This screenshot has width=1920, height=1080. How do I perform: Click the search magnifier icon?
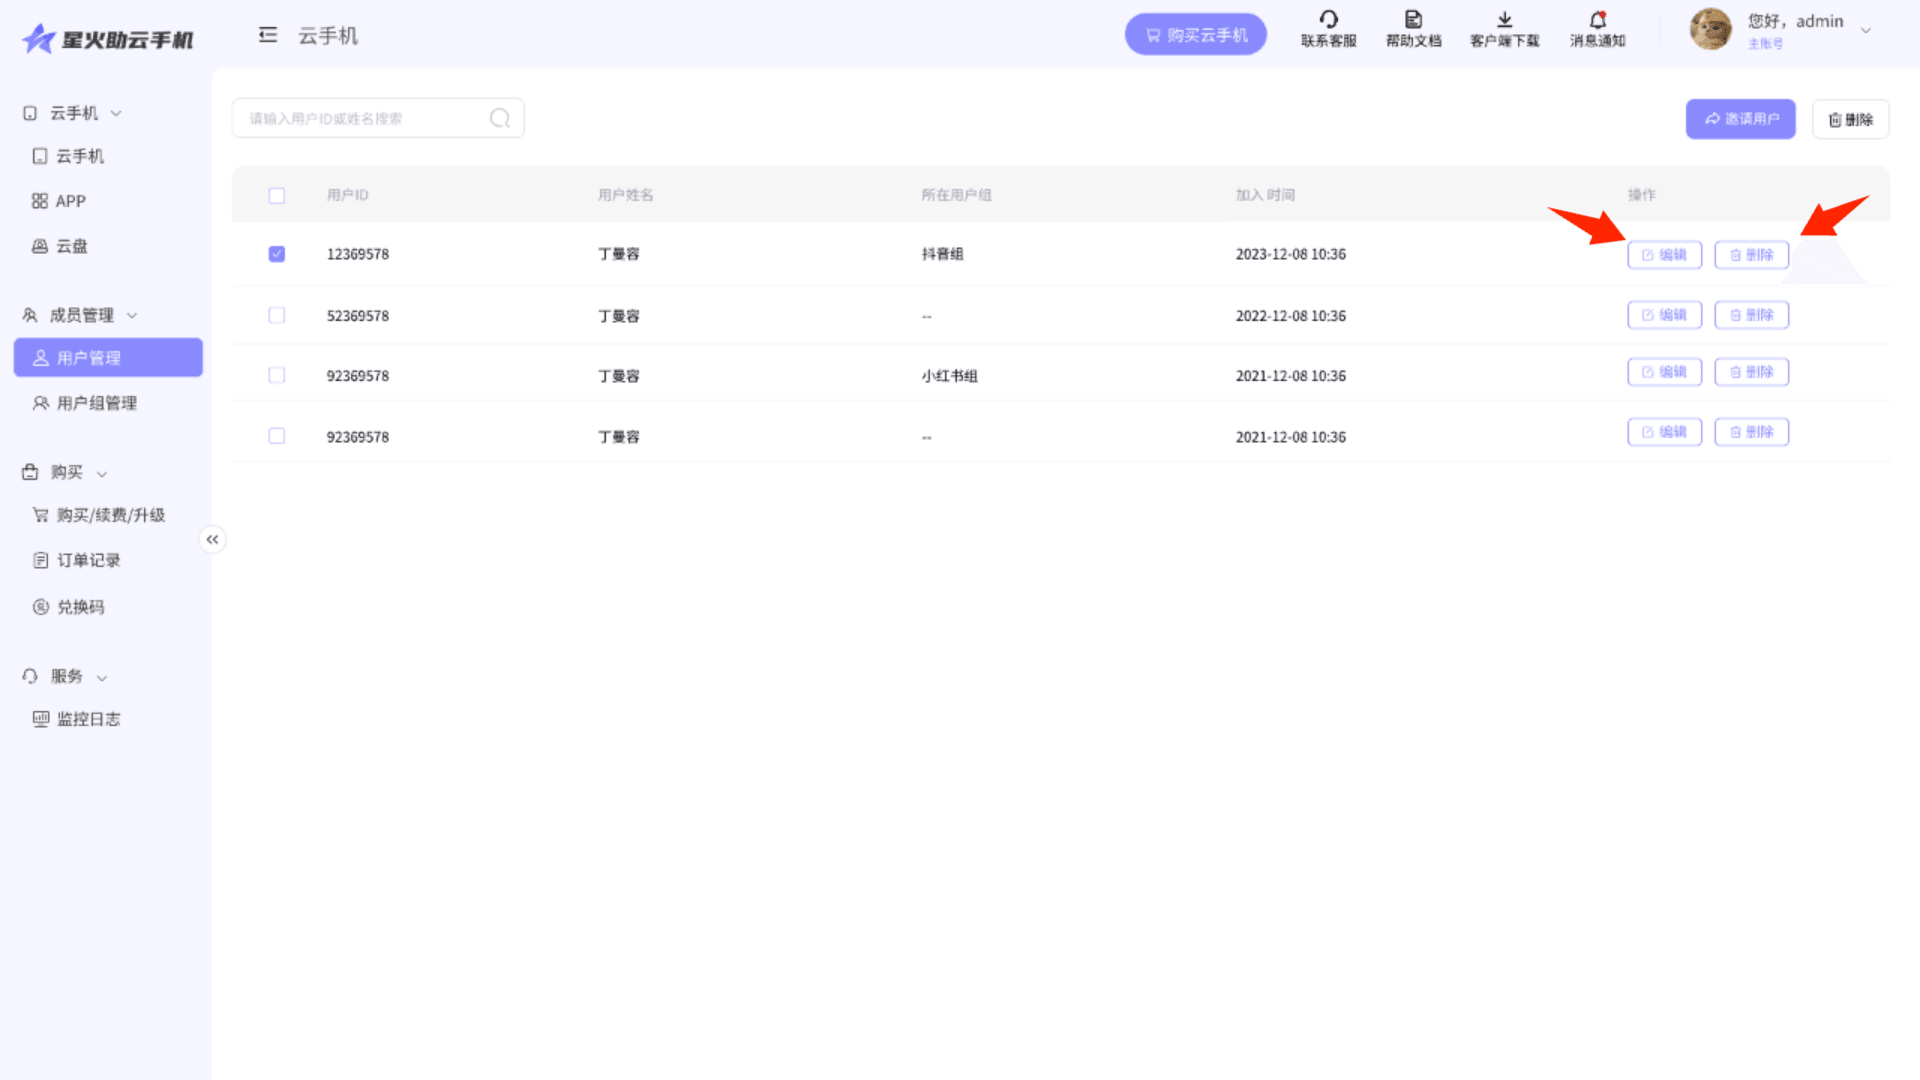point(500,119)
